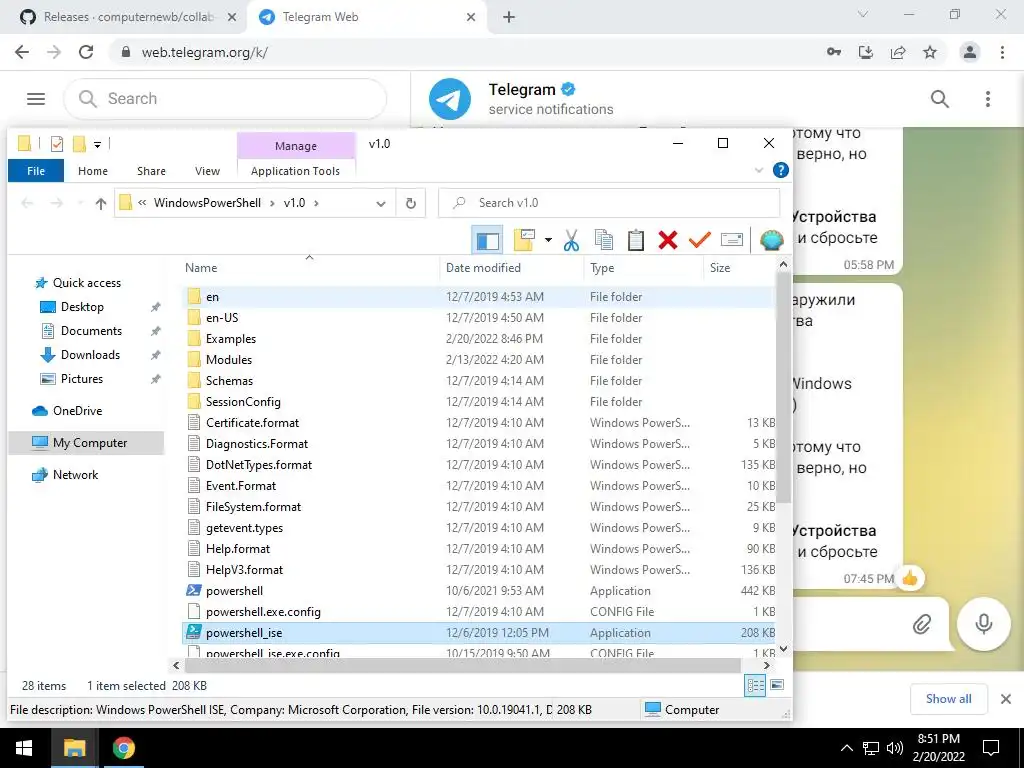The width and height of the screenshot is (1024, 768).
Task: Open the File ribbon menu
Action: [x=36, y=171]
